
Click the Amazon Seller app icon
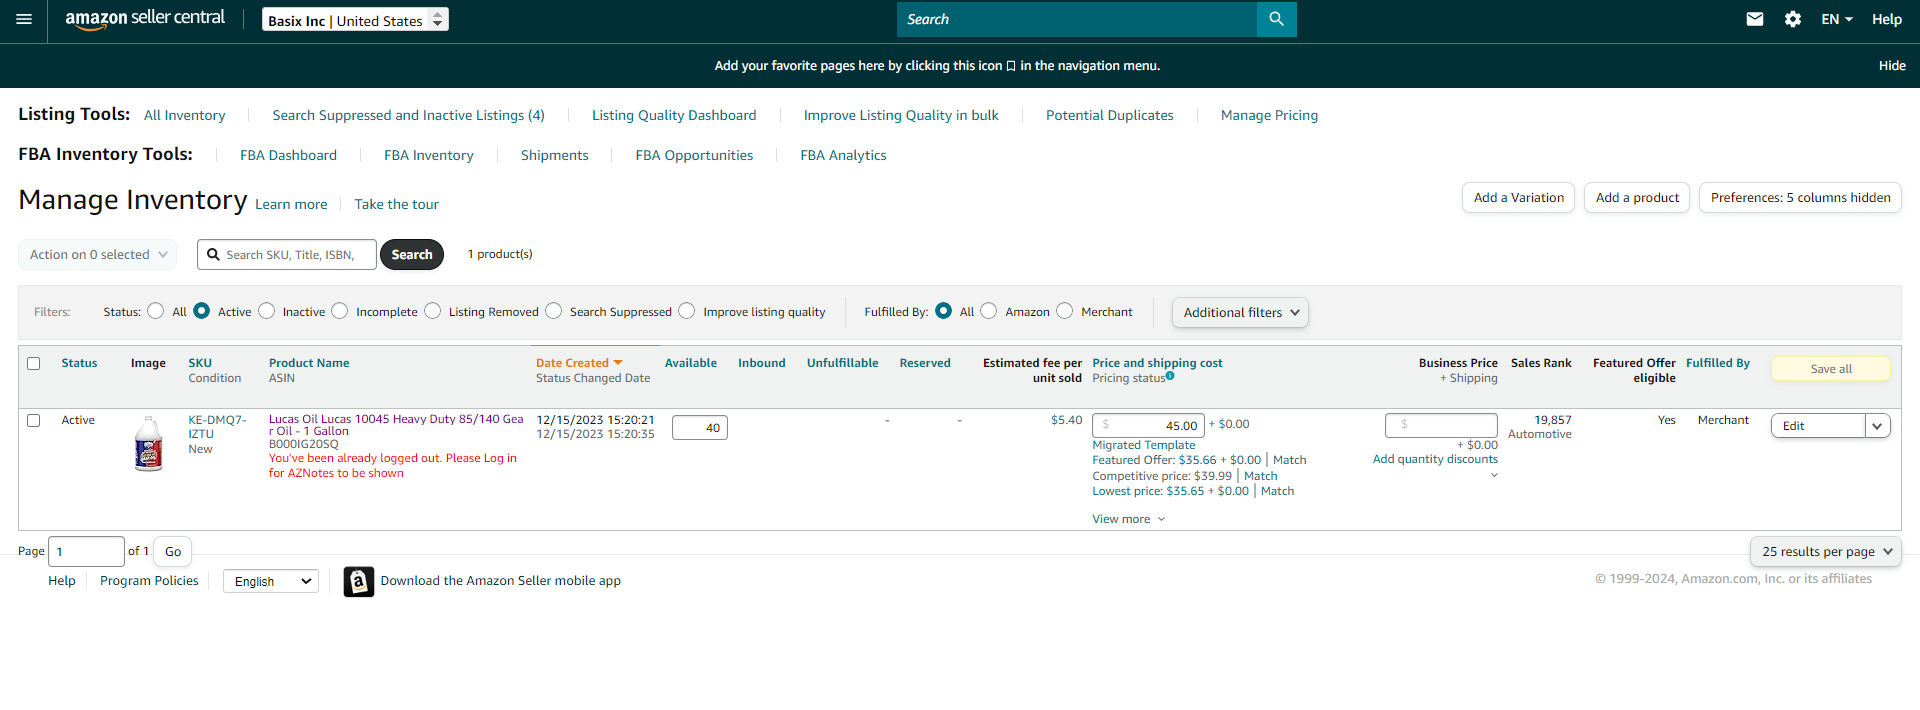click(359, 581)
